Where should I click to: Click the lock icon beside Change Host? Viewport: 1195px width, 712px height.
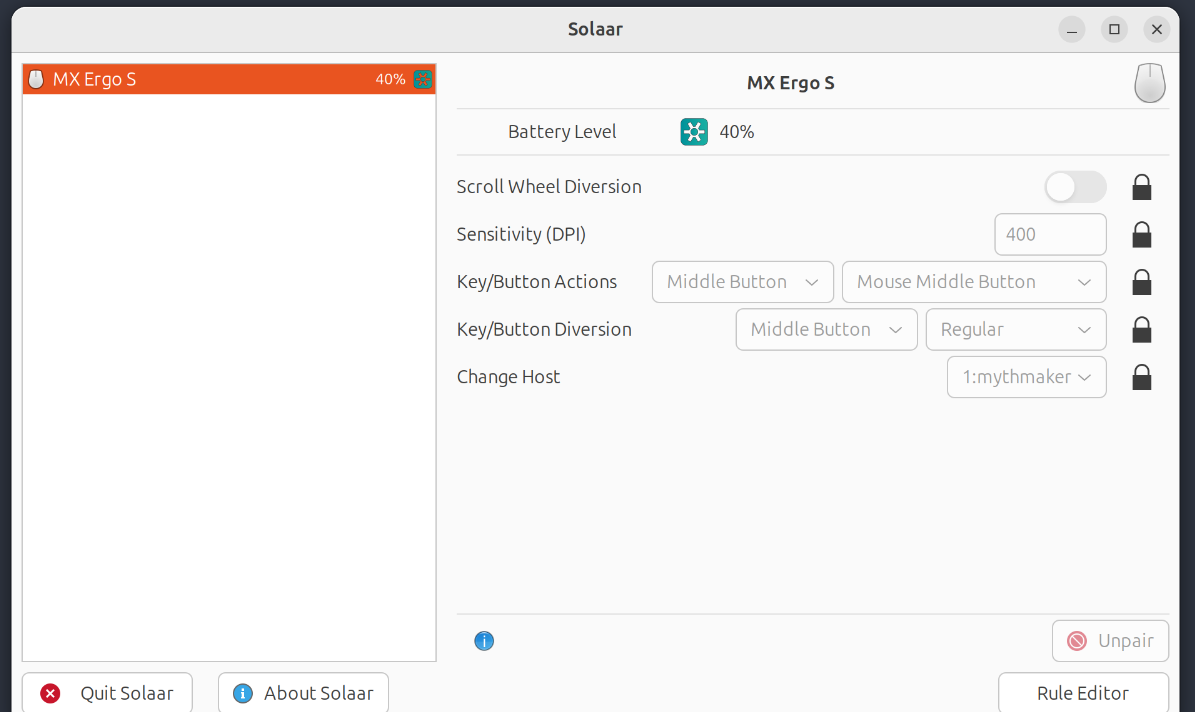click(x=1141, y=377)
